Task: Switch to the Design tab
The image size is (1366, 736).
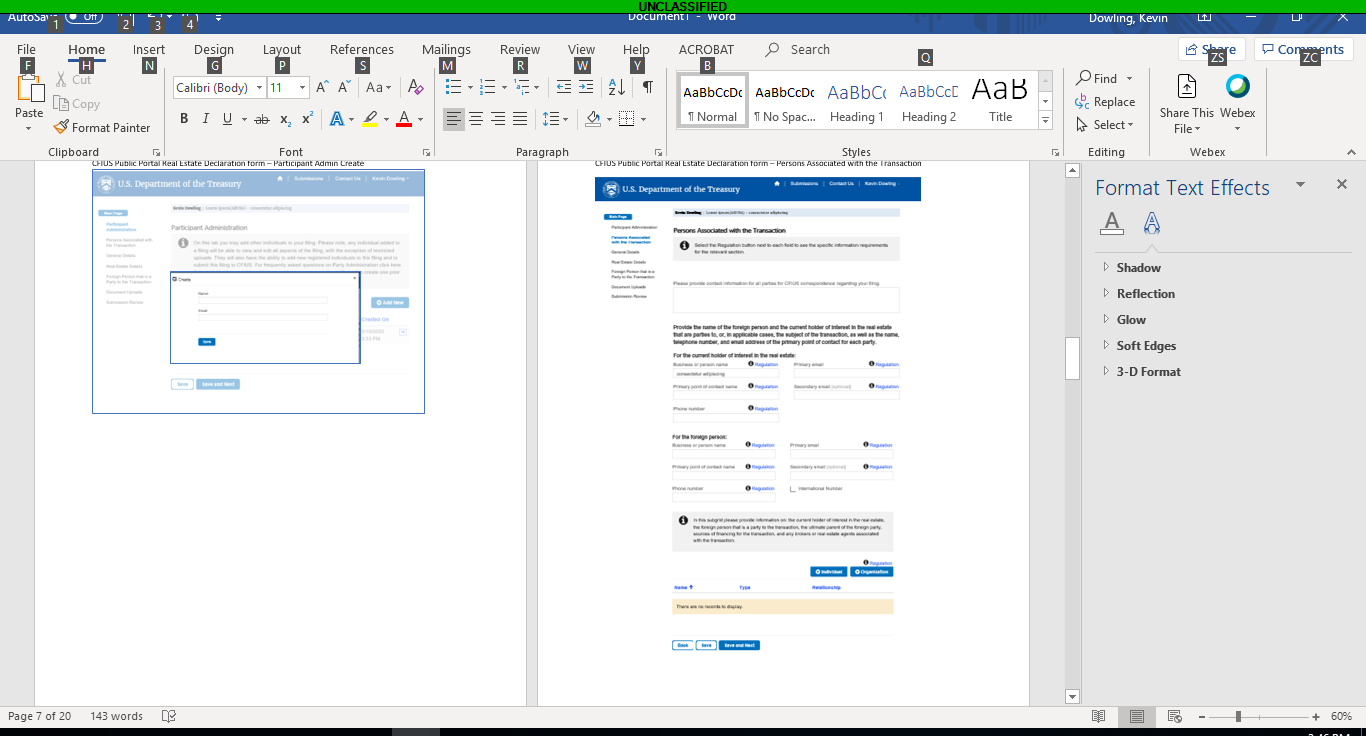Action: click(x=214, y=49)
